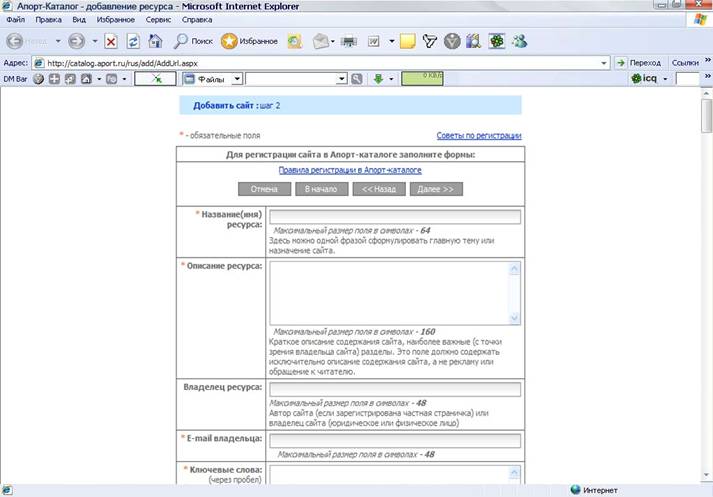This screenshot has height=497, width=713.
Task: Expand the Word edit icon dropdown arrow
Action: pos(392,41)
